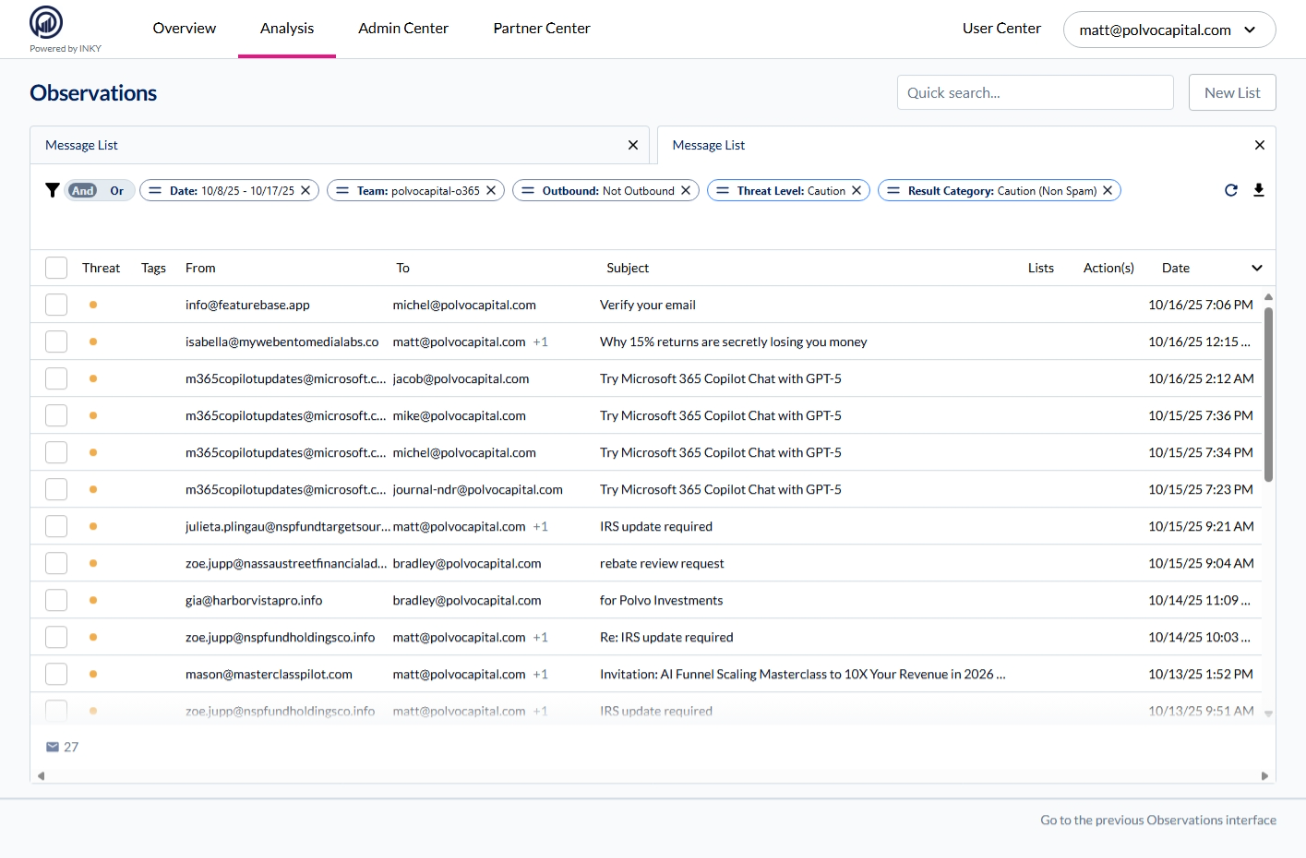Select the 'rebate review request' message checkbox
This screenshot has width=1306, height=858.
[56, 564]
